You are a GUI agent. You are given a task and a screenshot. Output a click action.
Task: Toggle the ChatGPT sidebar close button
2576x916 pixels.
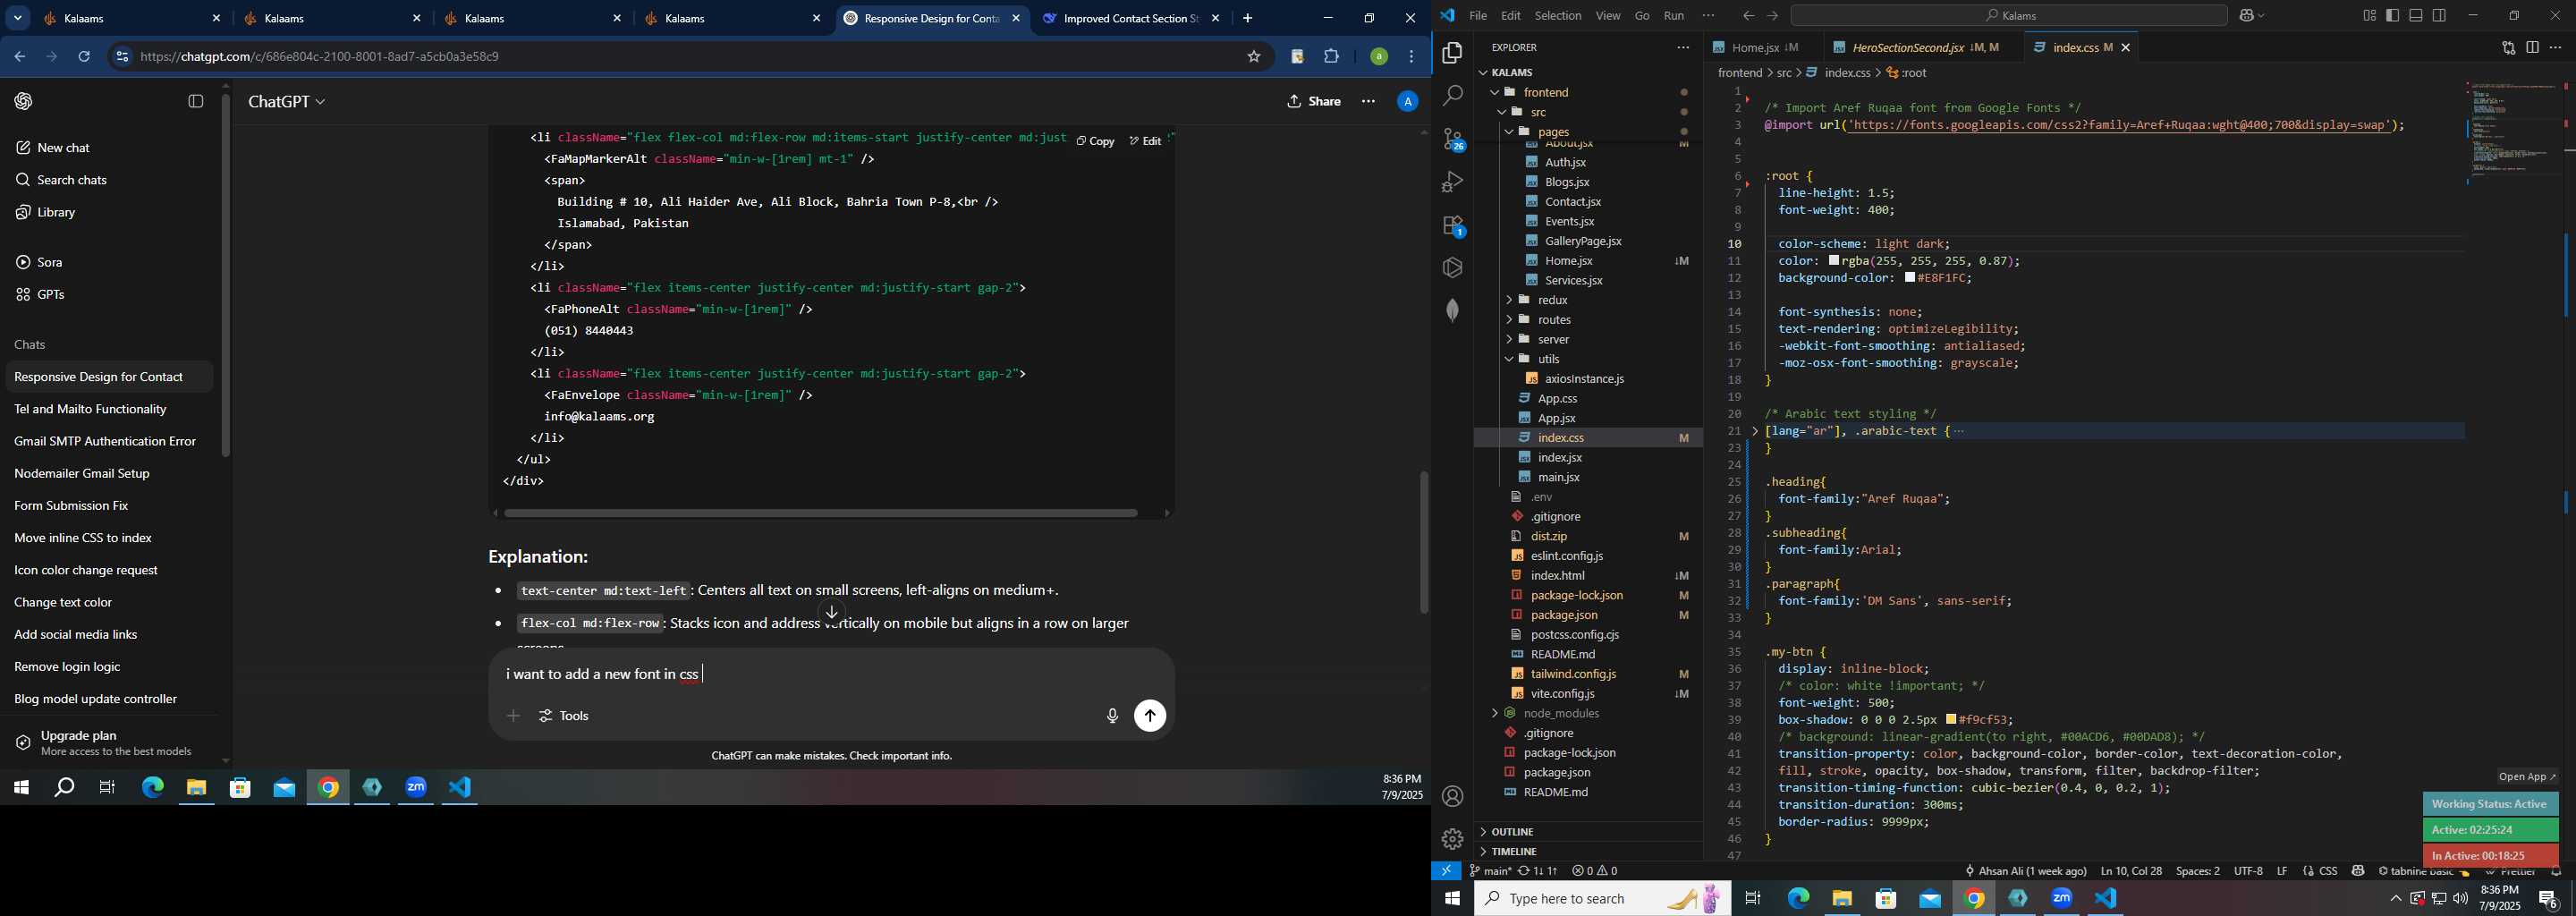coord(196,101)
